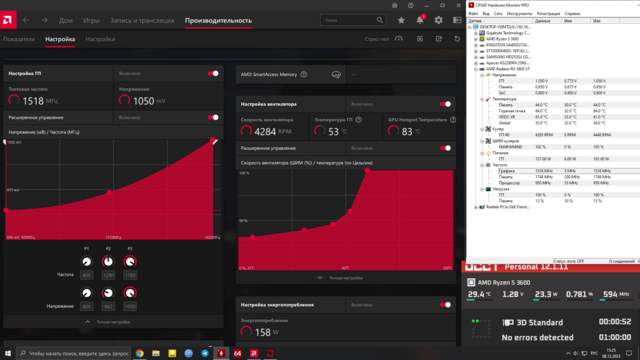The image size is (640, 360).
Task: Click the P2 voltage knob
Action: pos(108,293)
